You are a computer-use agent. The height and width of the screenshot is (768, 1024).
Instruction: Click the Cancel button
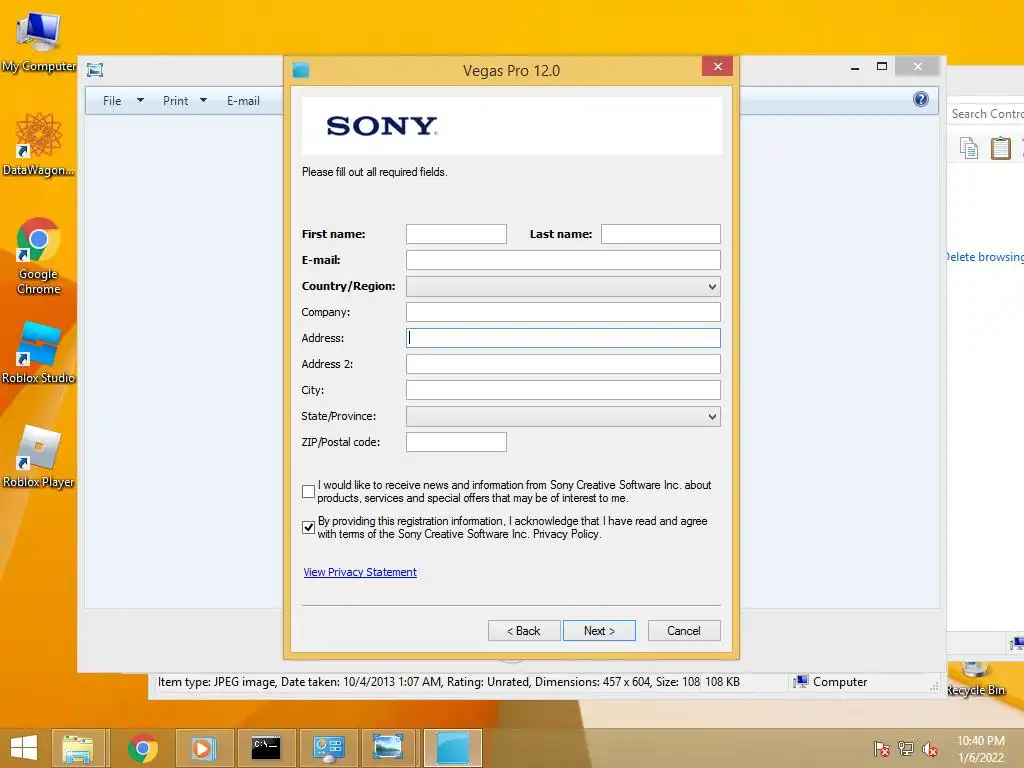(684, 630)
